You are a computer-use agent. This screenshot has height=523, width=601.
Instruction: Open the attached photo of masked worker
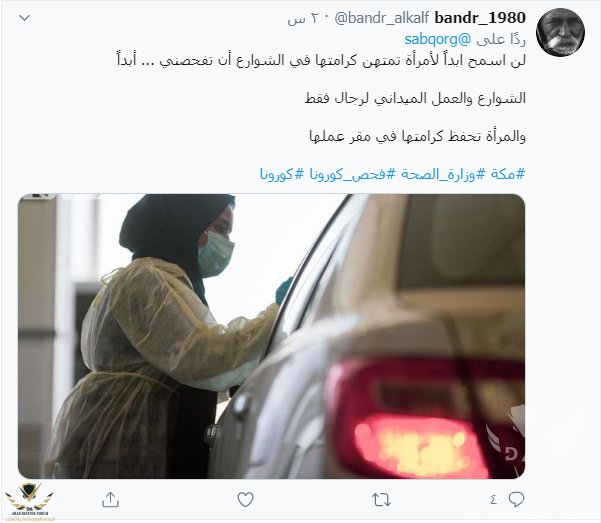pyautogui.click(x=271, y=336)
